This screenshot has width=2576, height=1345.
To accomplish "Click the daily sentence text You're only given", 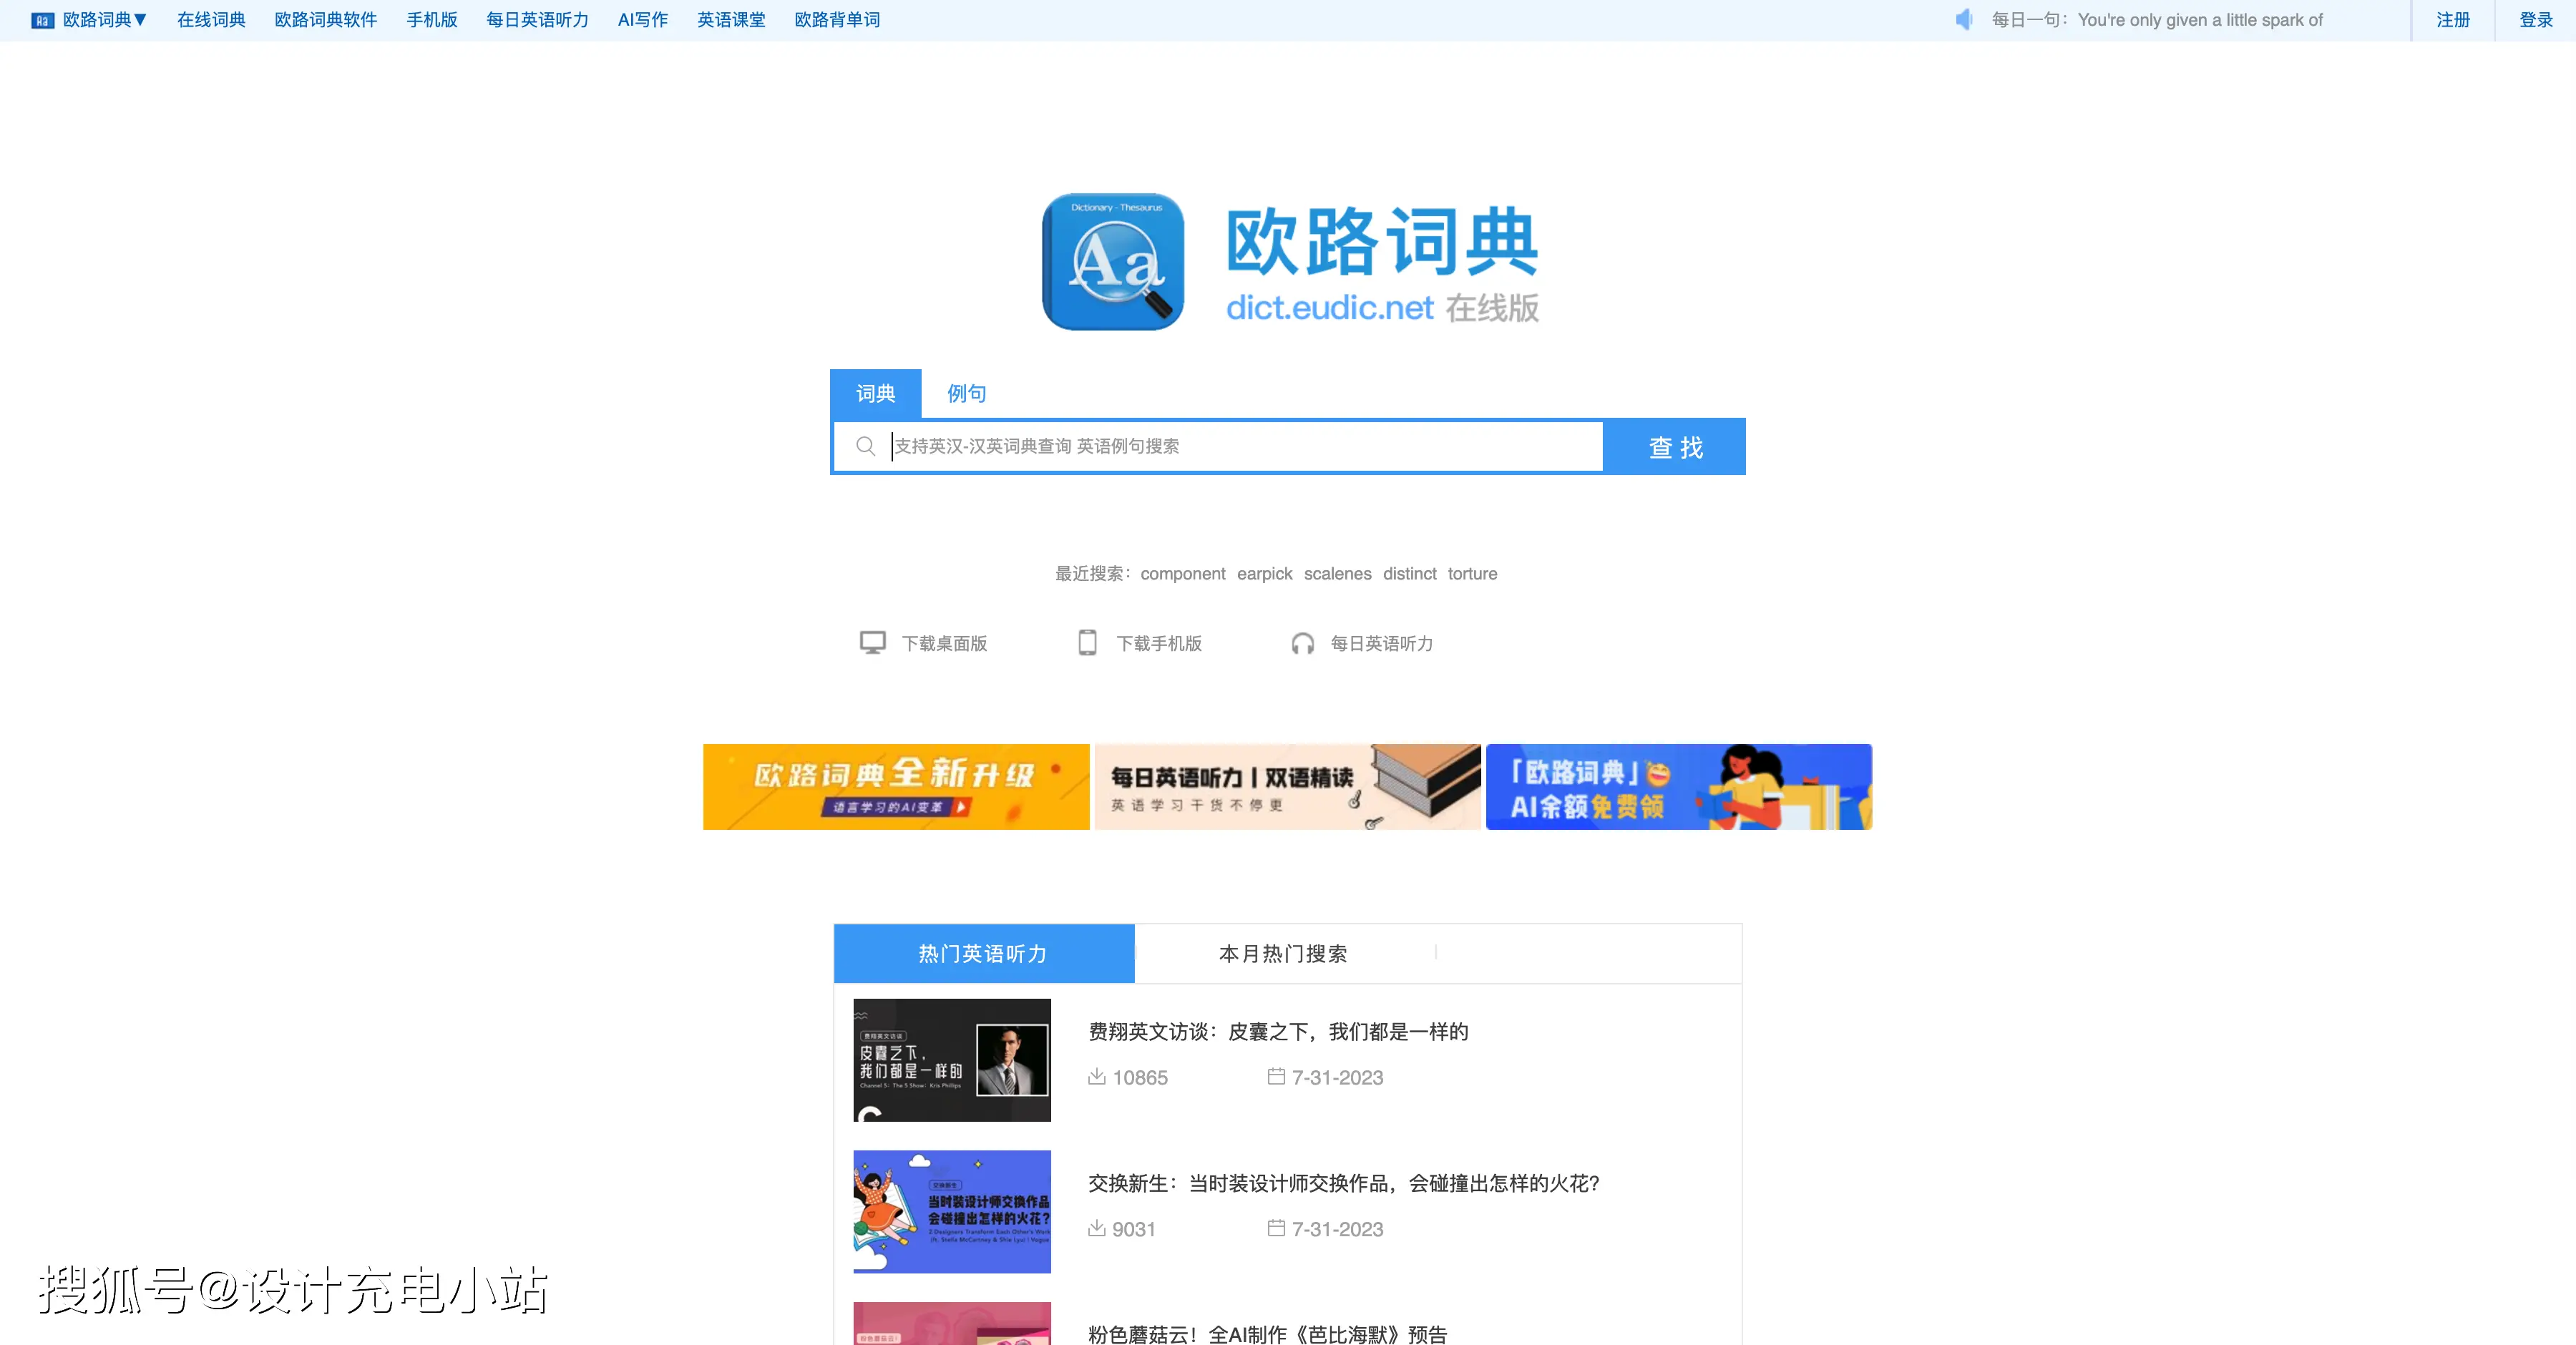I will tap(2200, 20).
